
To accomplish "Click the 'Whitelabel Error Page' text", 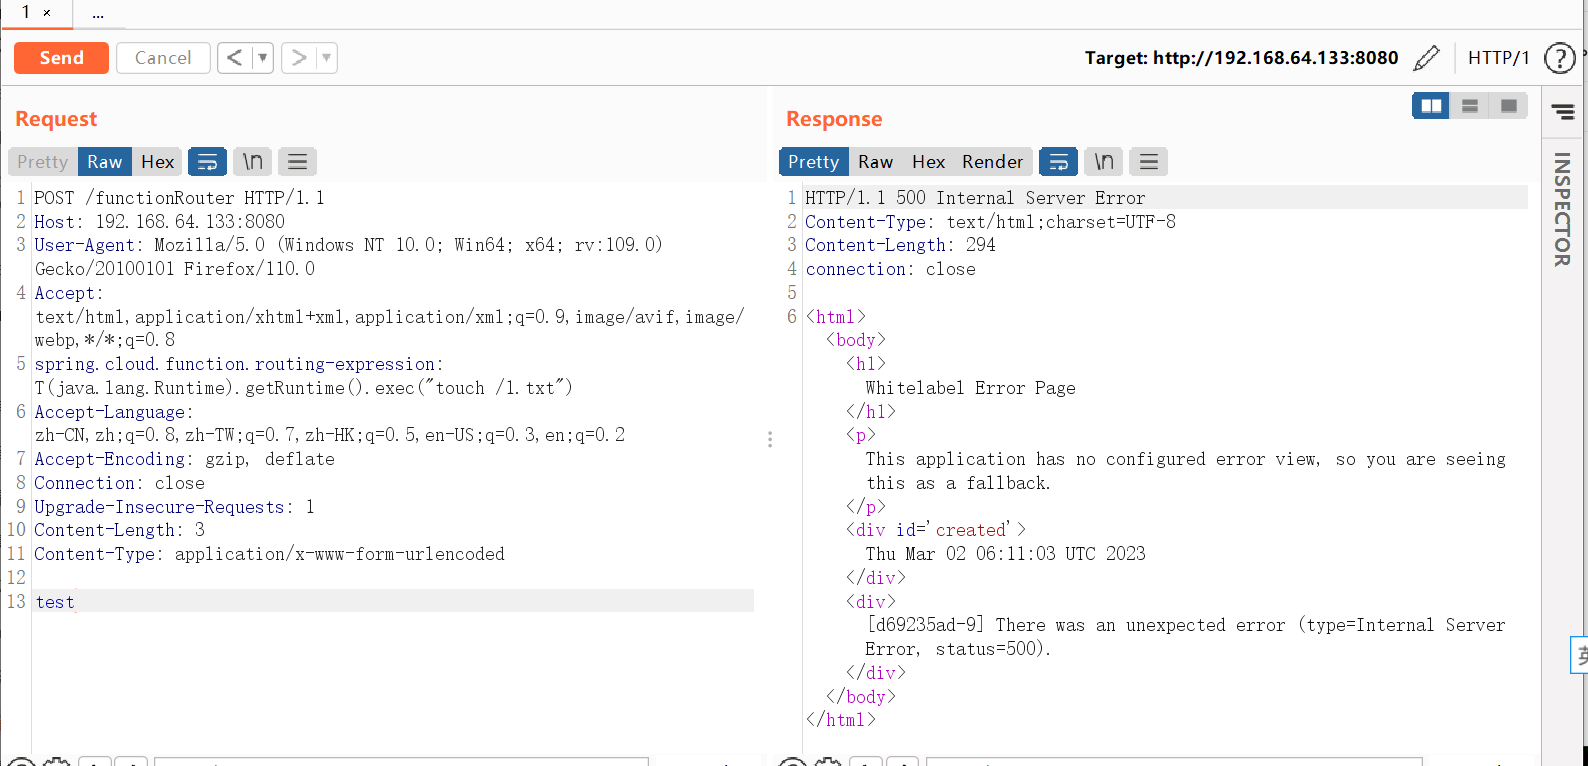I will (970, 388).
